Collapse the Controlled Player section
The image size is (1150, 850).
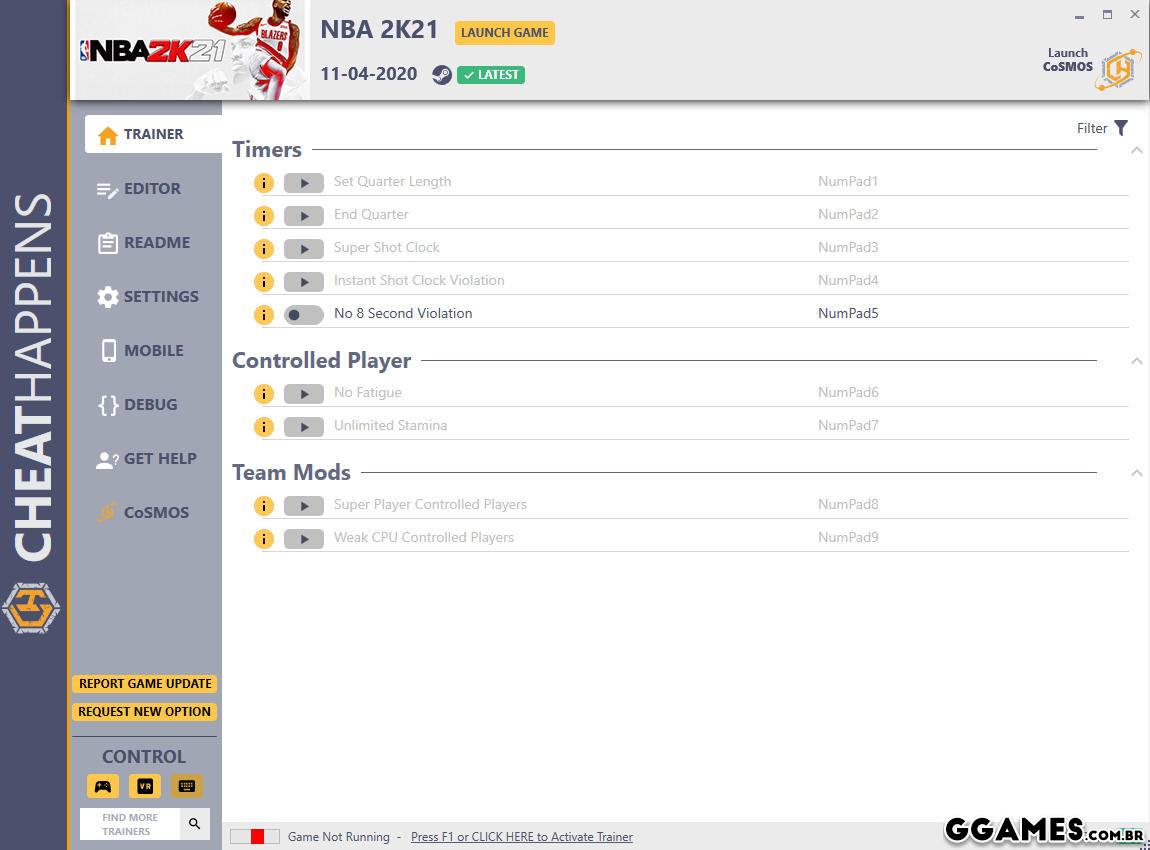pyautogui.click(x=1136, y=361)
